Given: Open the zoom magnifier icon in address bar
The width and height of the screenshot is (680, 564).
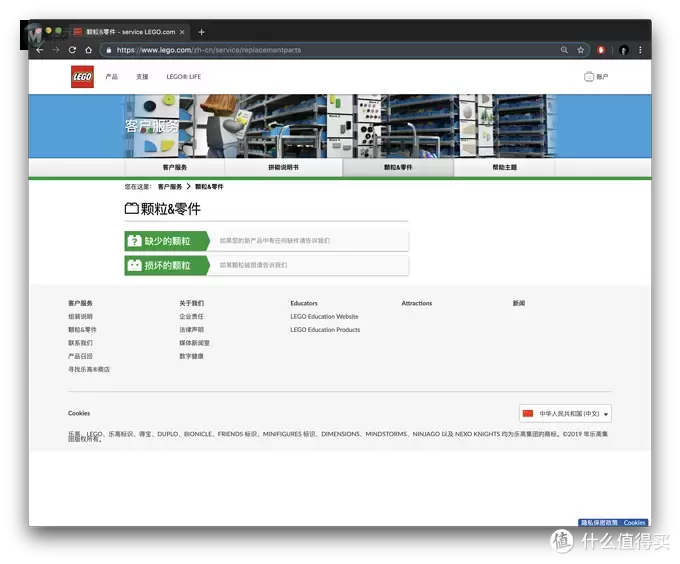Looking at the screenshot, I should pyautogui.click(x=564, y=50).
